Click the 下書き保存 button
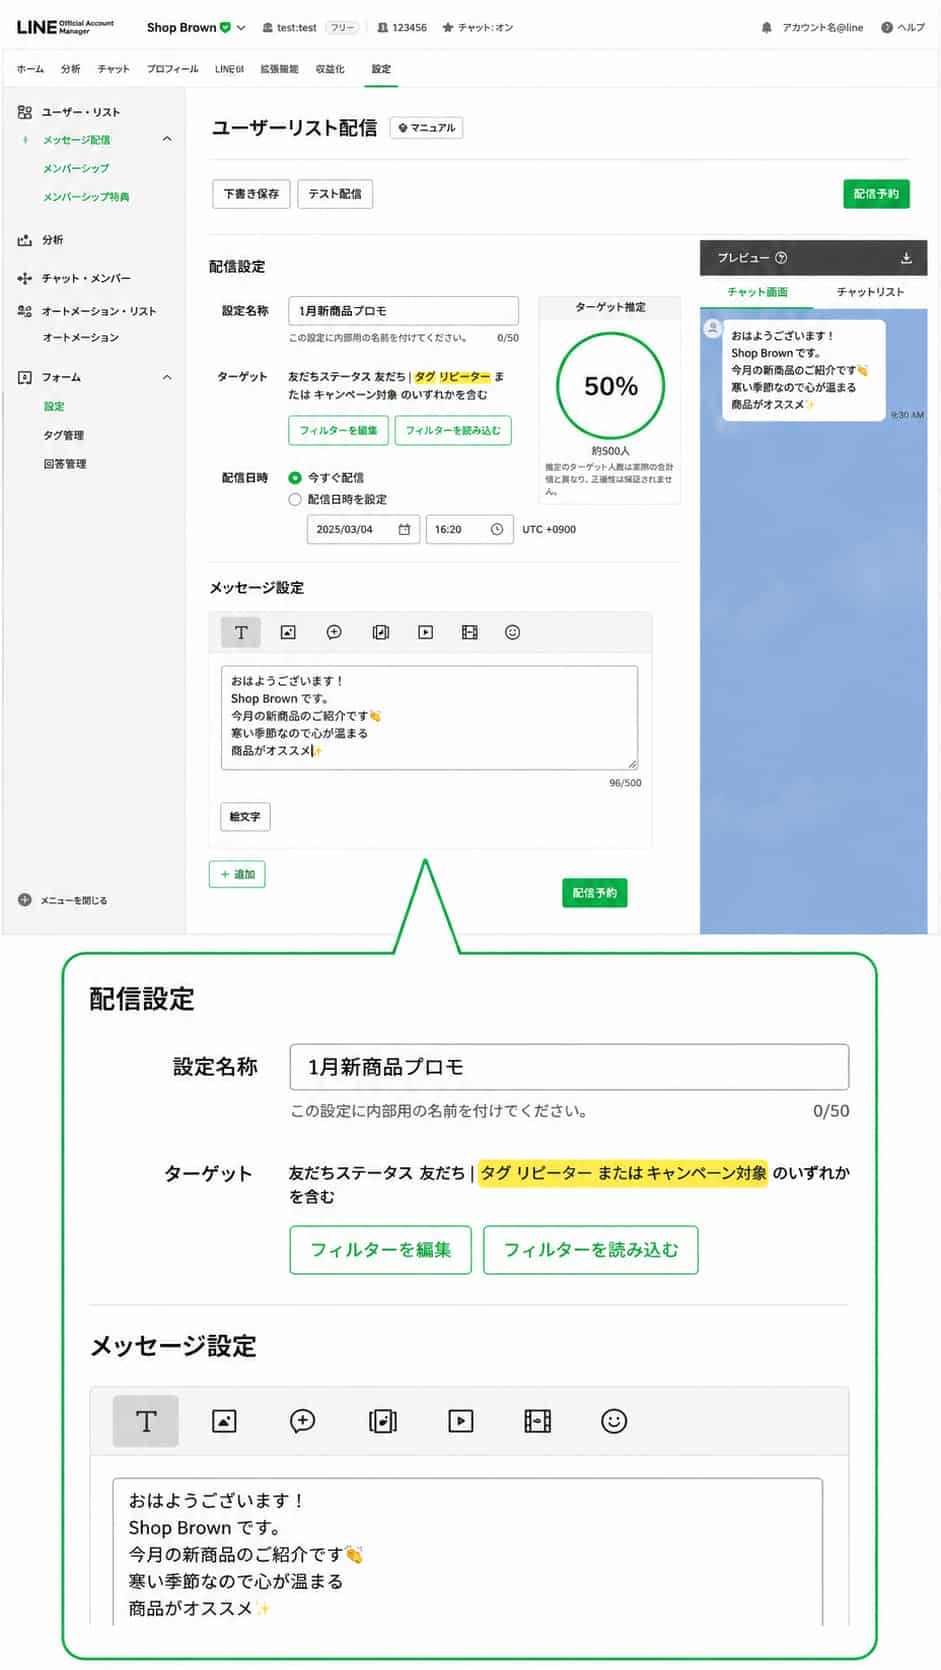This screenshot has height=1670, width=941. tap(251, 194)
